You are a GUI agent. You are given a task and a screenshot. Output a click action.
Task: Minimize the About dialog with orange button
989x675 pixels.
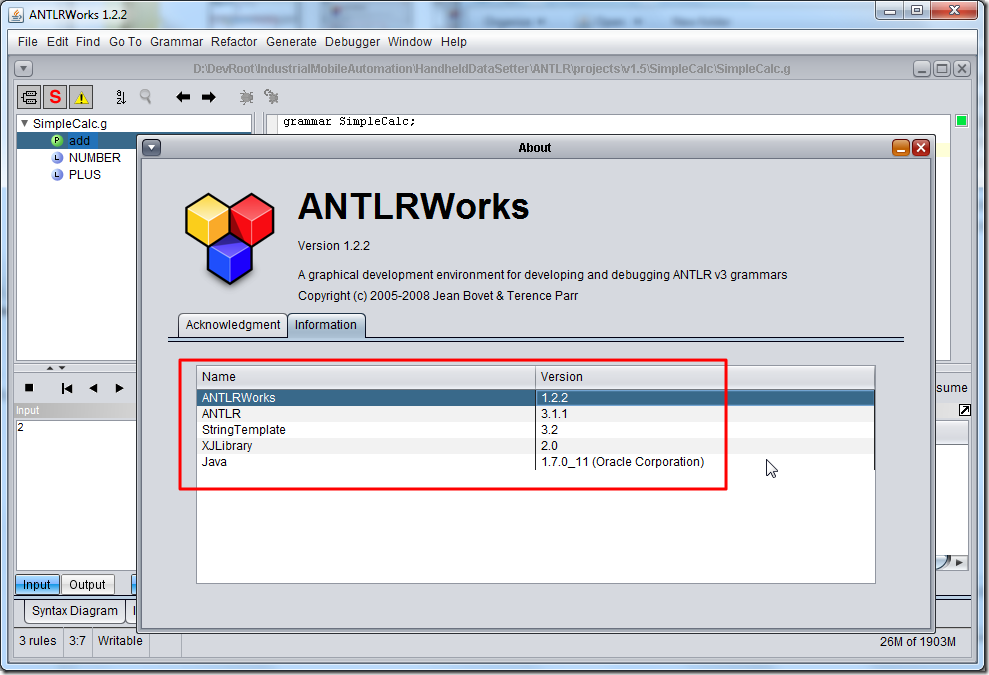coord(901,148)
